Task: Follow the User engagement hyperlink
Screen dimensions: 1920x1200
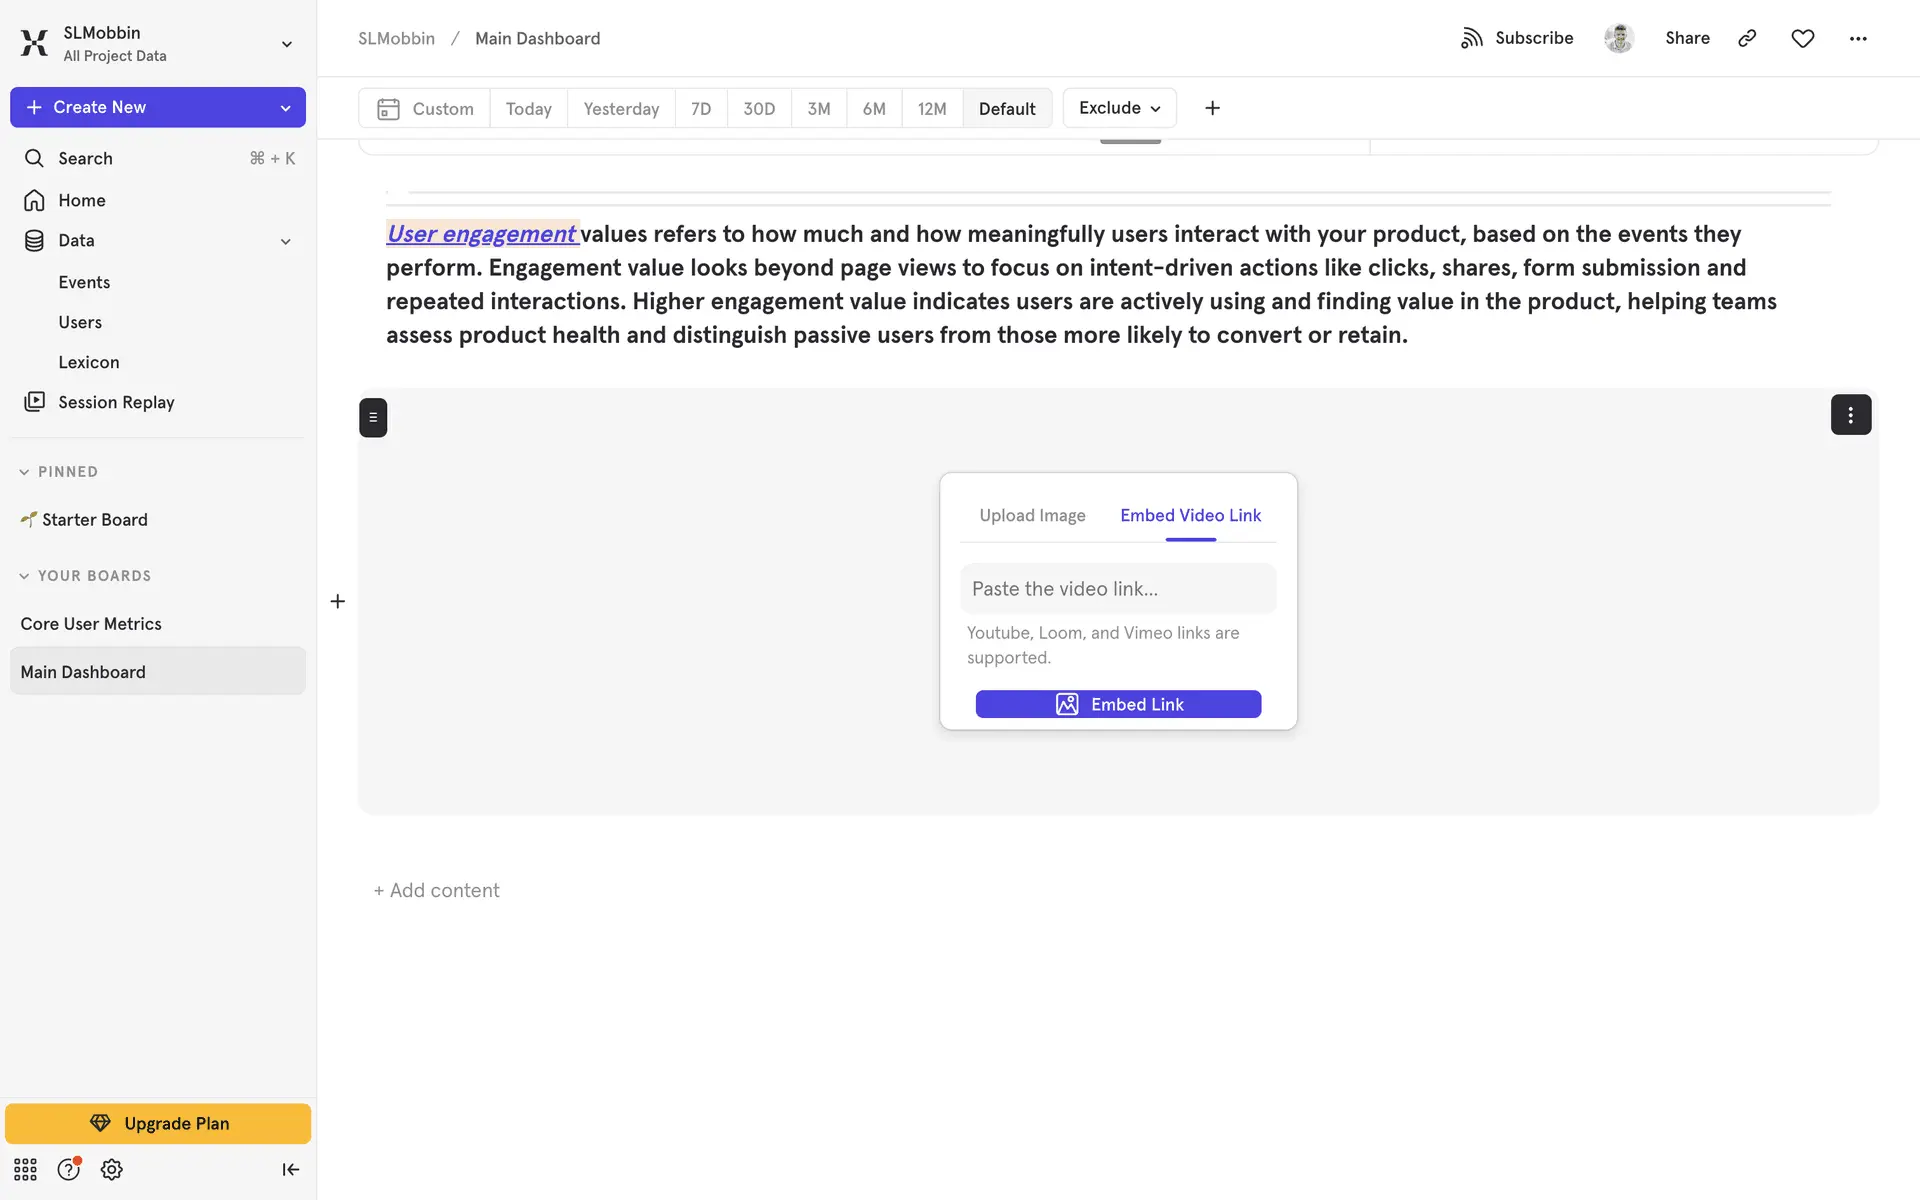Action: click(481, 234)
